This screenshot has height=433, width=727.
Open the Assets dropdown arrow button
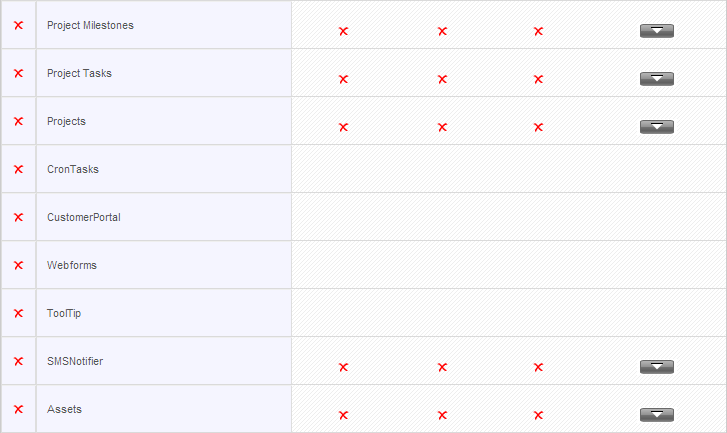click(657, 415)
